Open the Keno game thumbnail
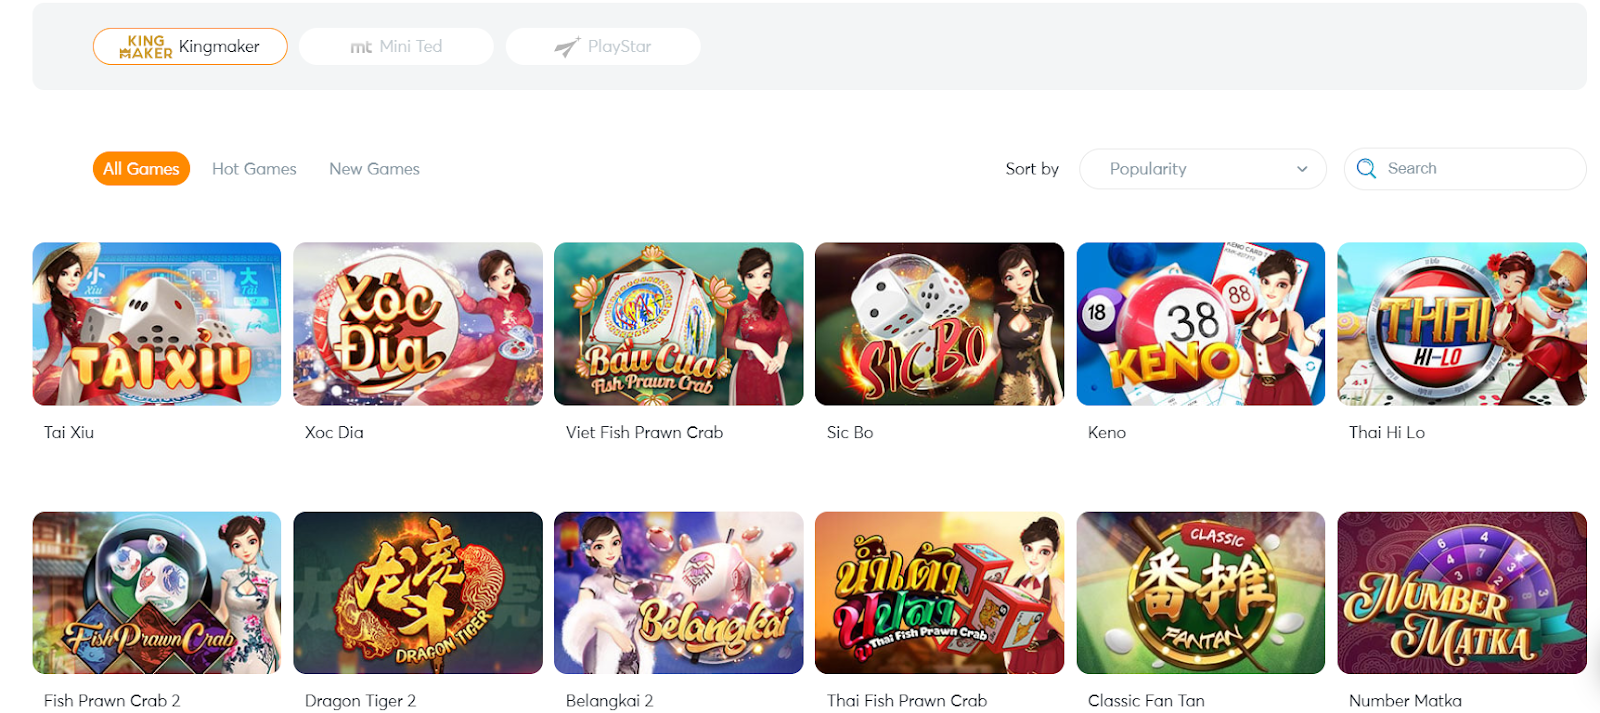The width and height of the screenshot is (1600, 713). (1201, 324)
